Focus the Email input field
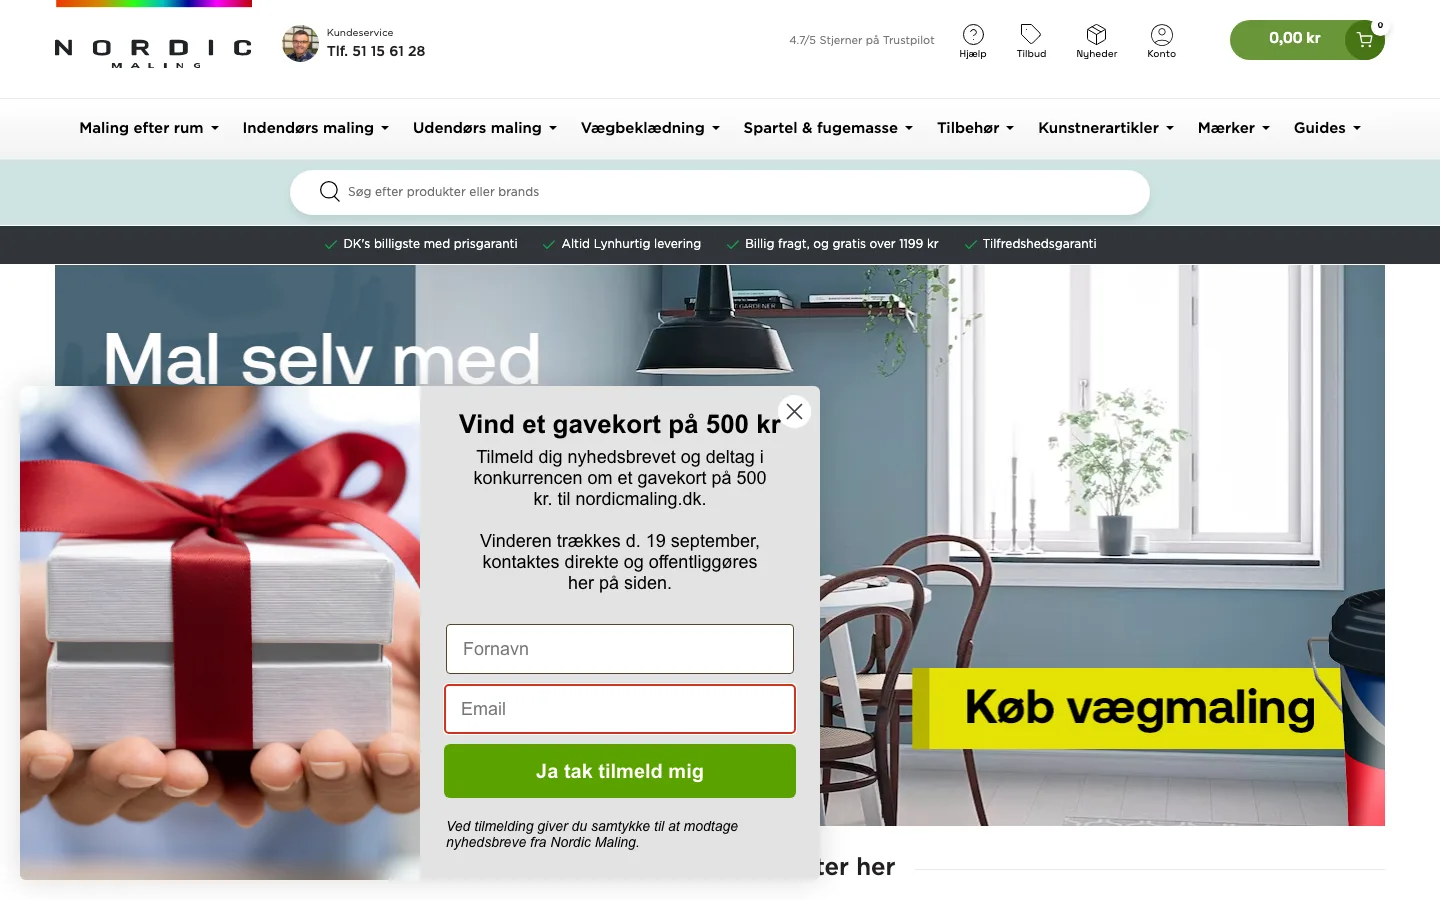 coord(620,709)
